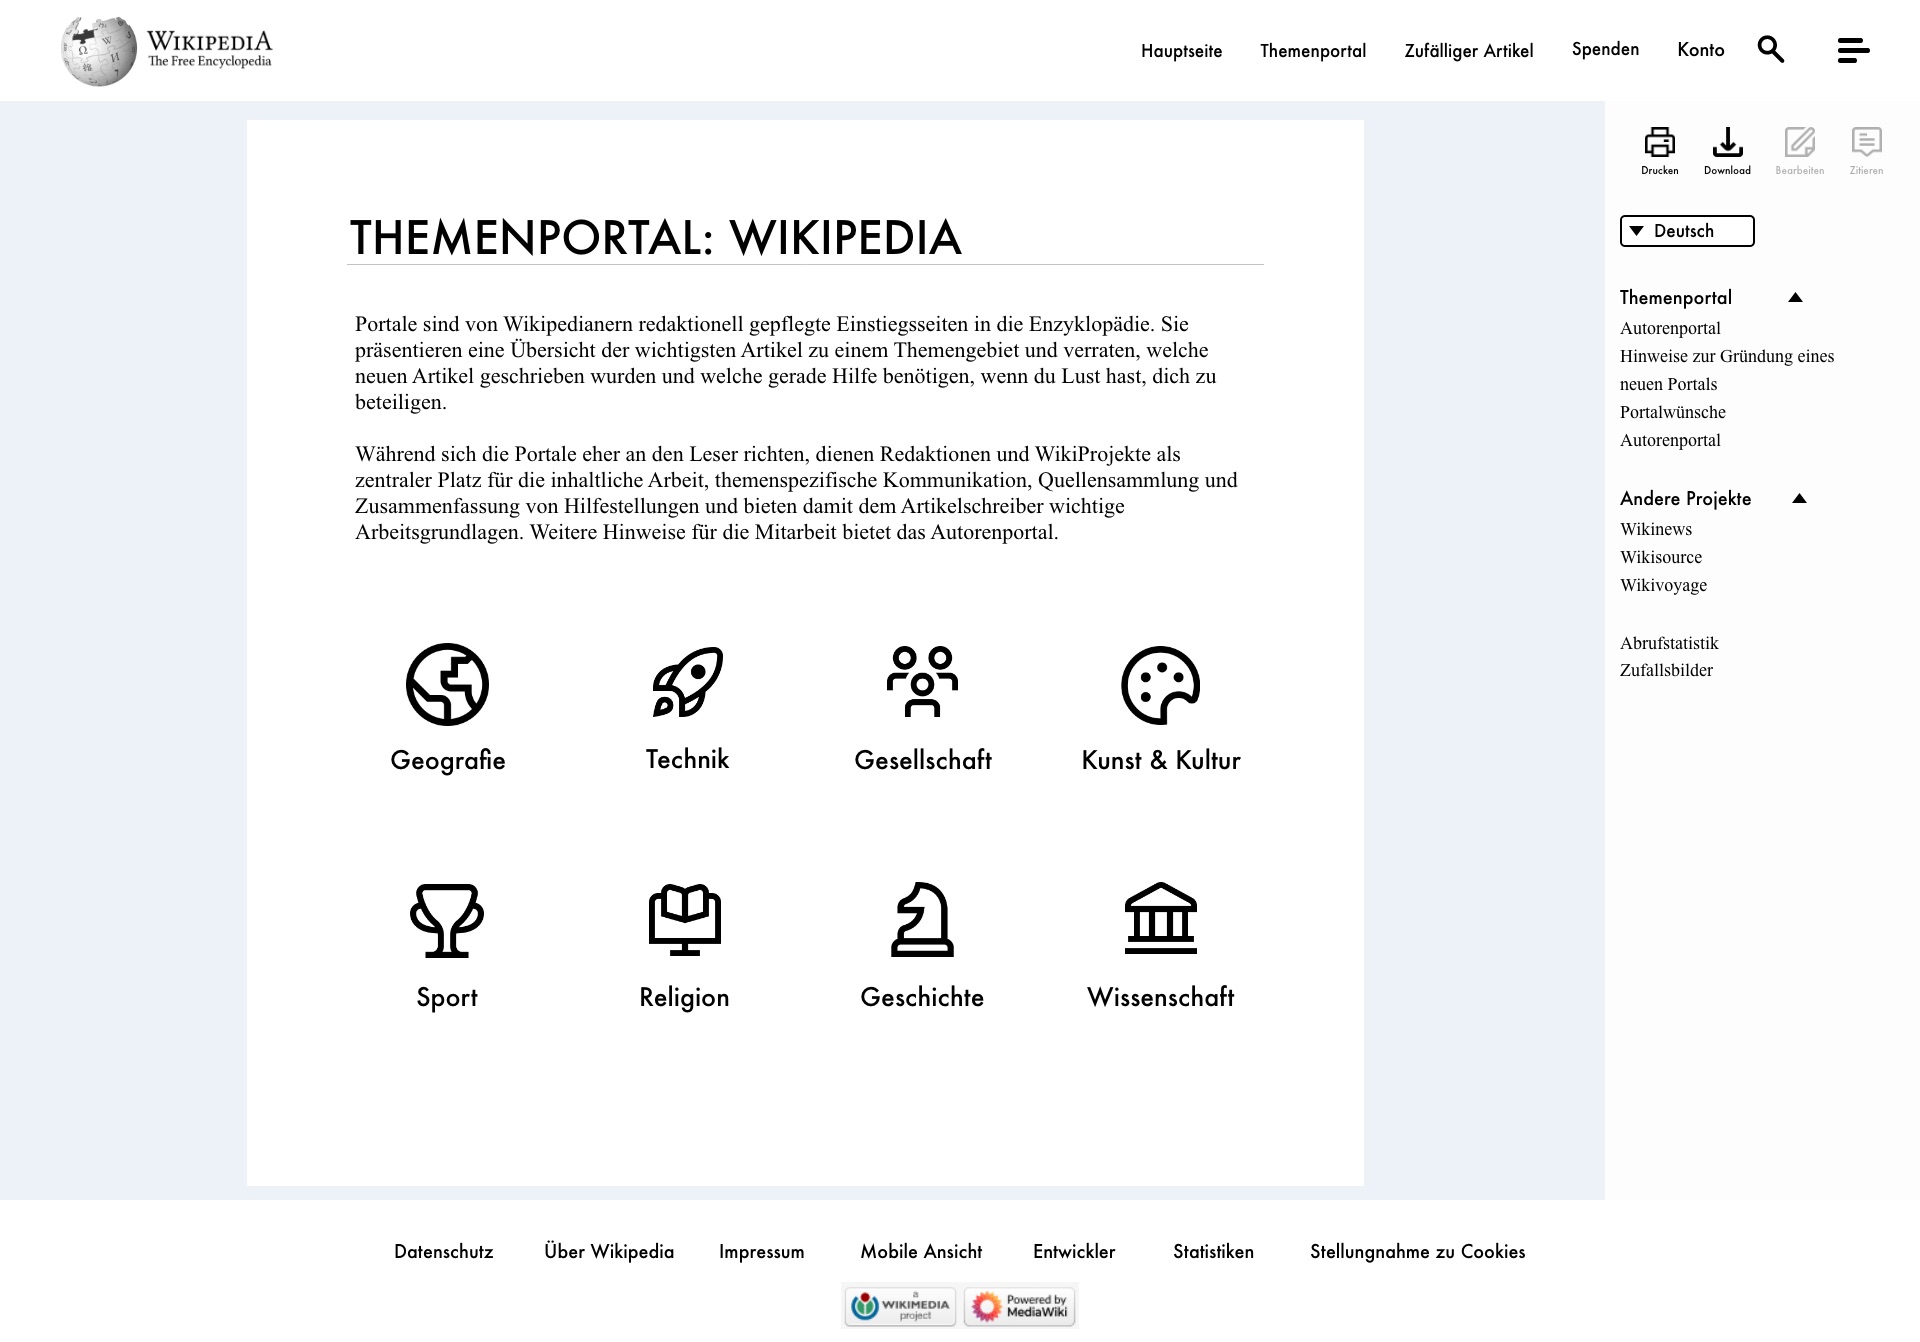Open the Gesellschaft people icon
1920x1342 pixels.
pyautogui.click(x=922, y=682)
